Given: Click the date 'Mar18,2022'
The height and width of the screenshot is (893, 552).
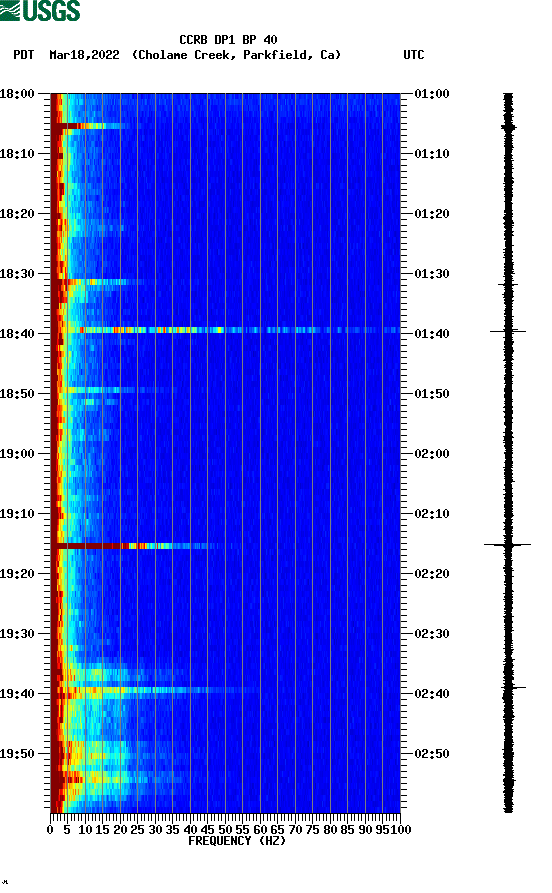Looking at the screenshot, I should pyautogui.click(x=84, y=55).
